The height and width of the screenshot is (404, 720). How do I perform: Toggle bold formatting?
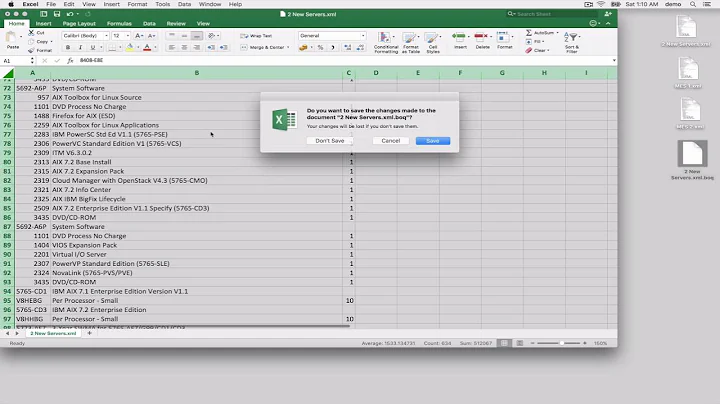(x=68, y=47)
